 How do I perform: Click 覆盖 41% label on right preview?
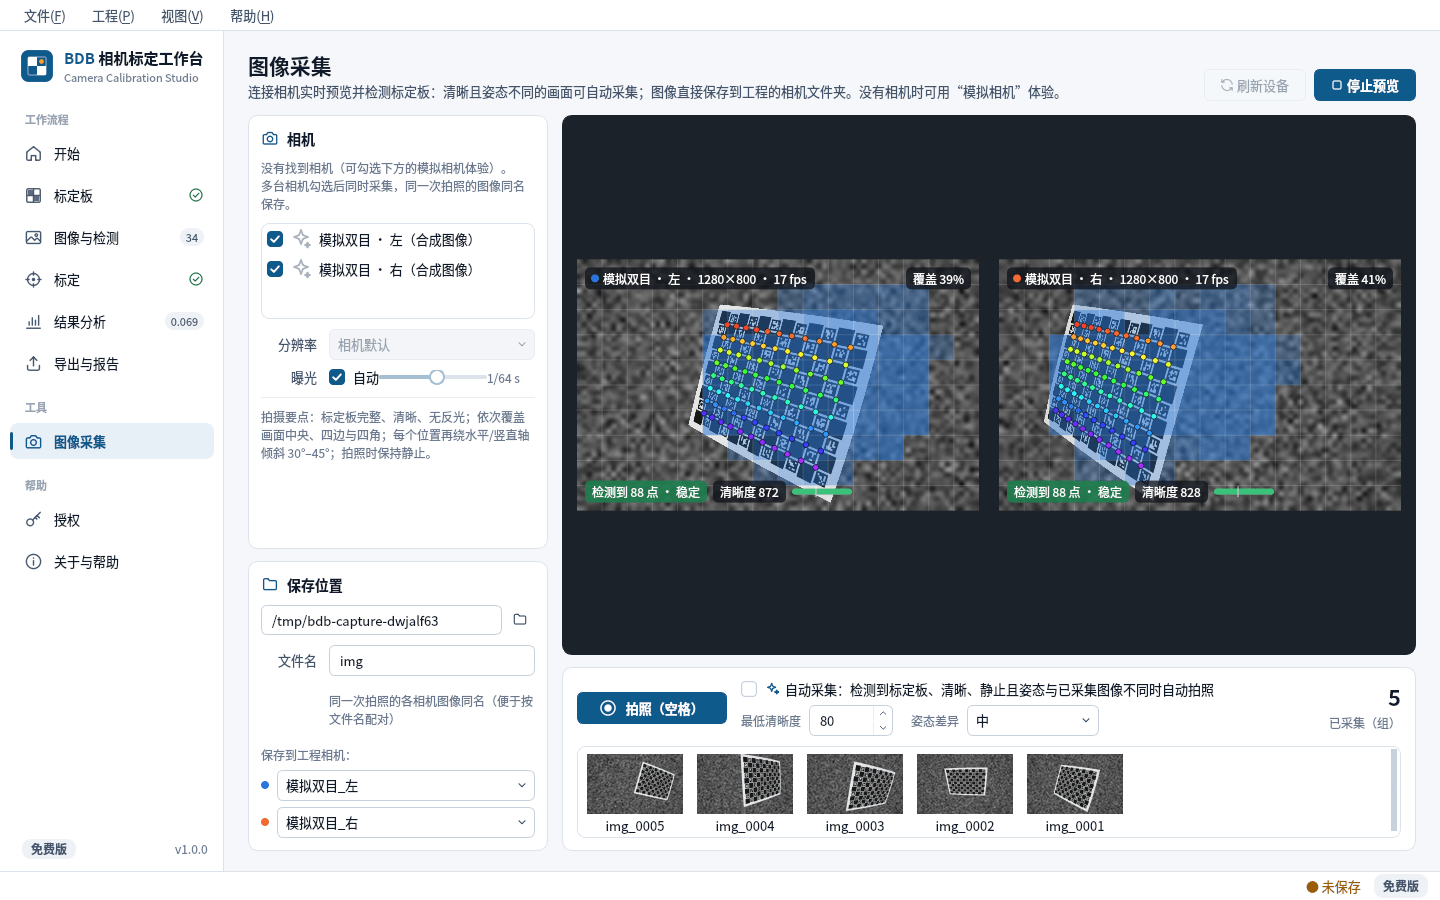click(x=1360, y=279)
